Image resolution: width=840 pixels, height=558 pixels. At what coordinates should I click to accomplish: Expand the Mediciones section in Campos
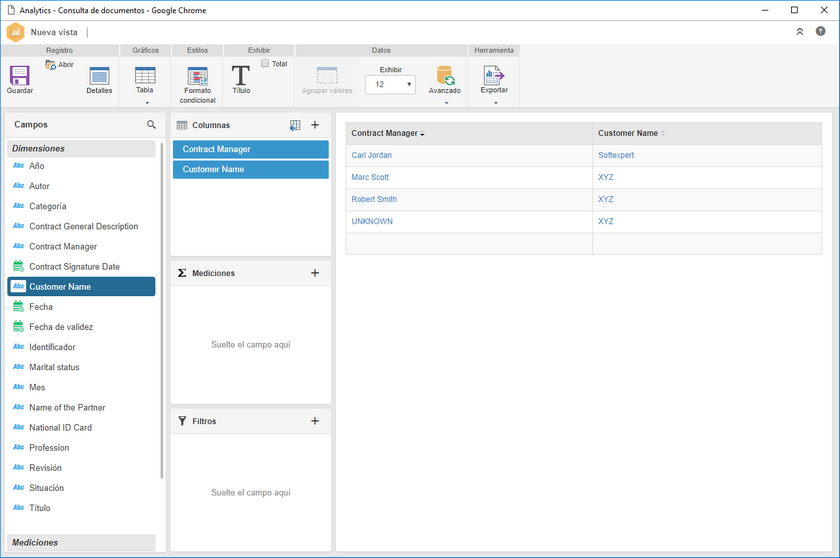tap(81, 542)
